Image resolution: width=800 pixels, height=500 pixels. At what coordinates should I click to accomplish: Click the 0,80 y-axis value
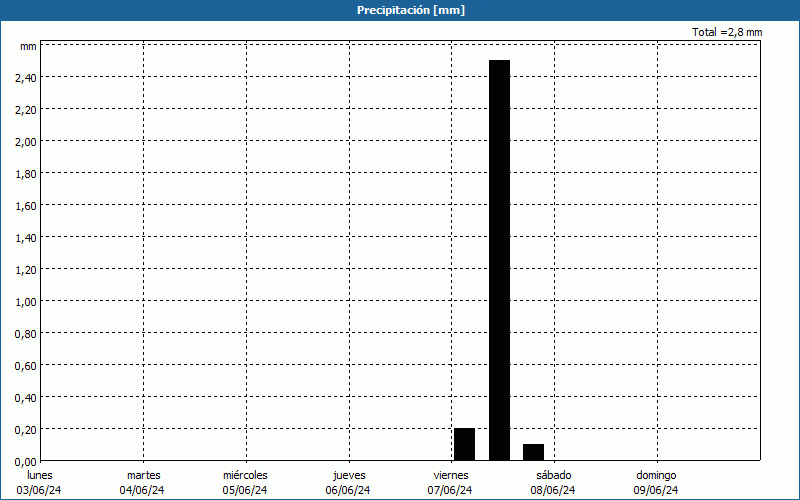click(26, 334)
